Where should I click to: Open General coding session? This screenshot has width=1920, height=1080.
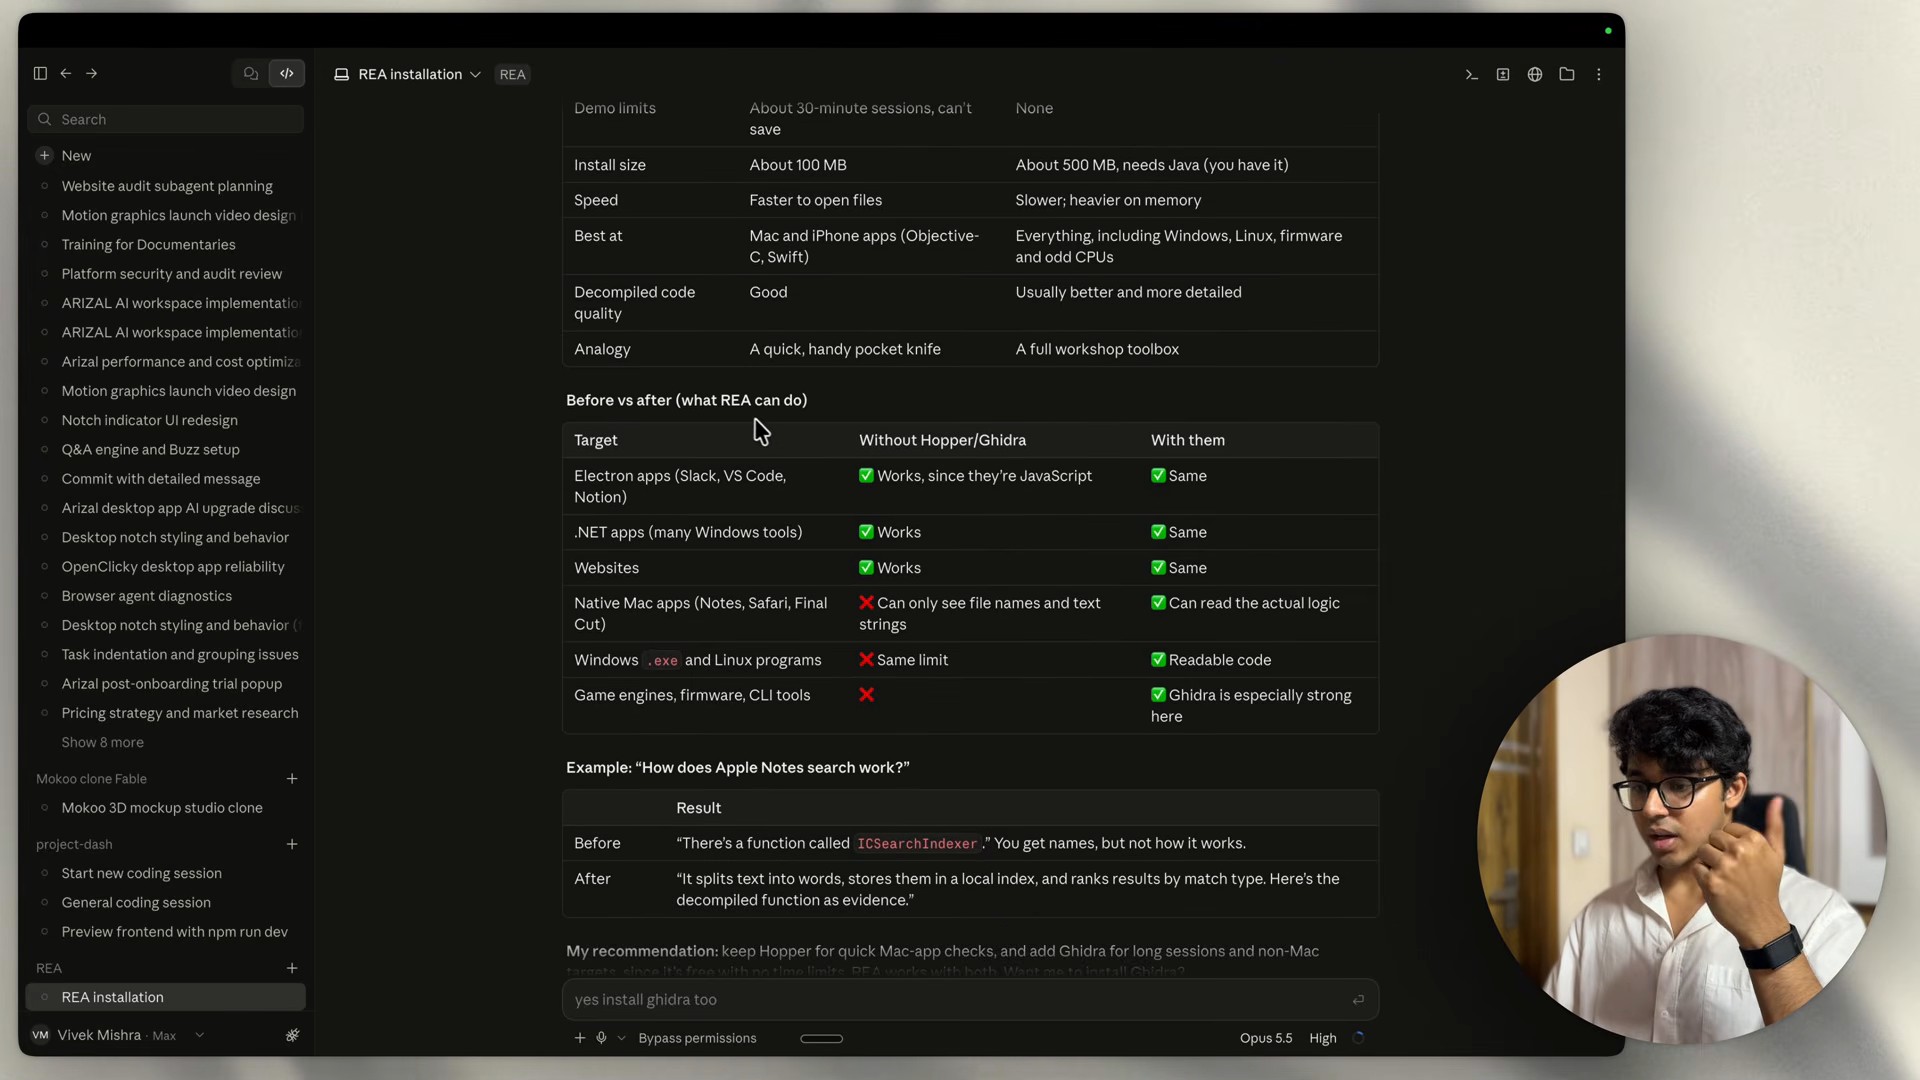pyautogui.click(x=135, y=902)
